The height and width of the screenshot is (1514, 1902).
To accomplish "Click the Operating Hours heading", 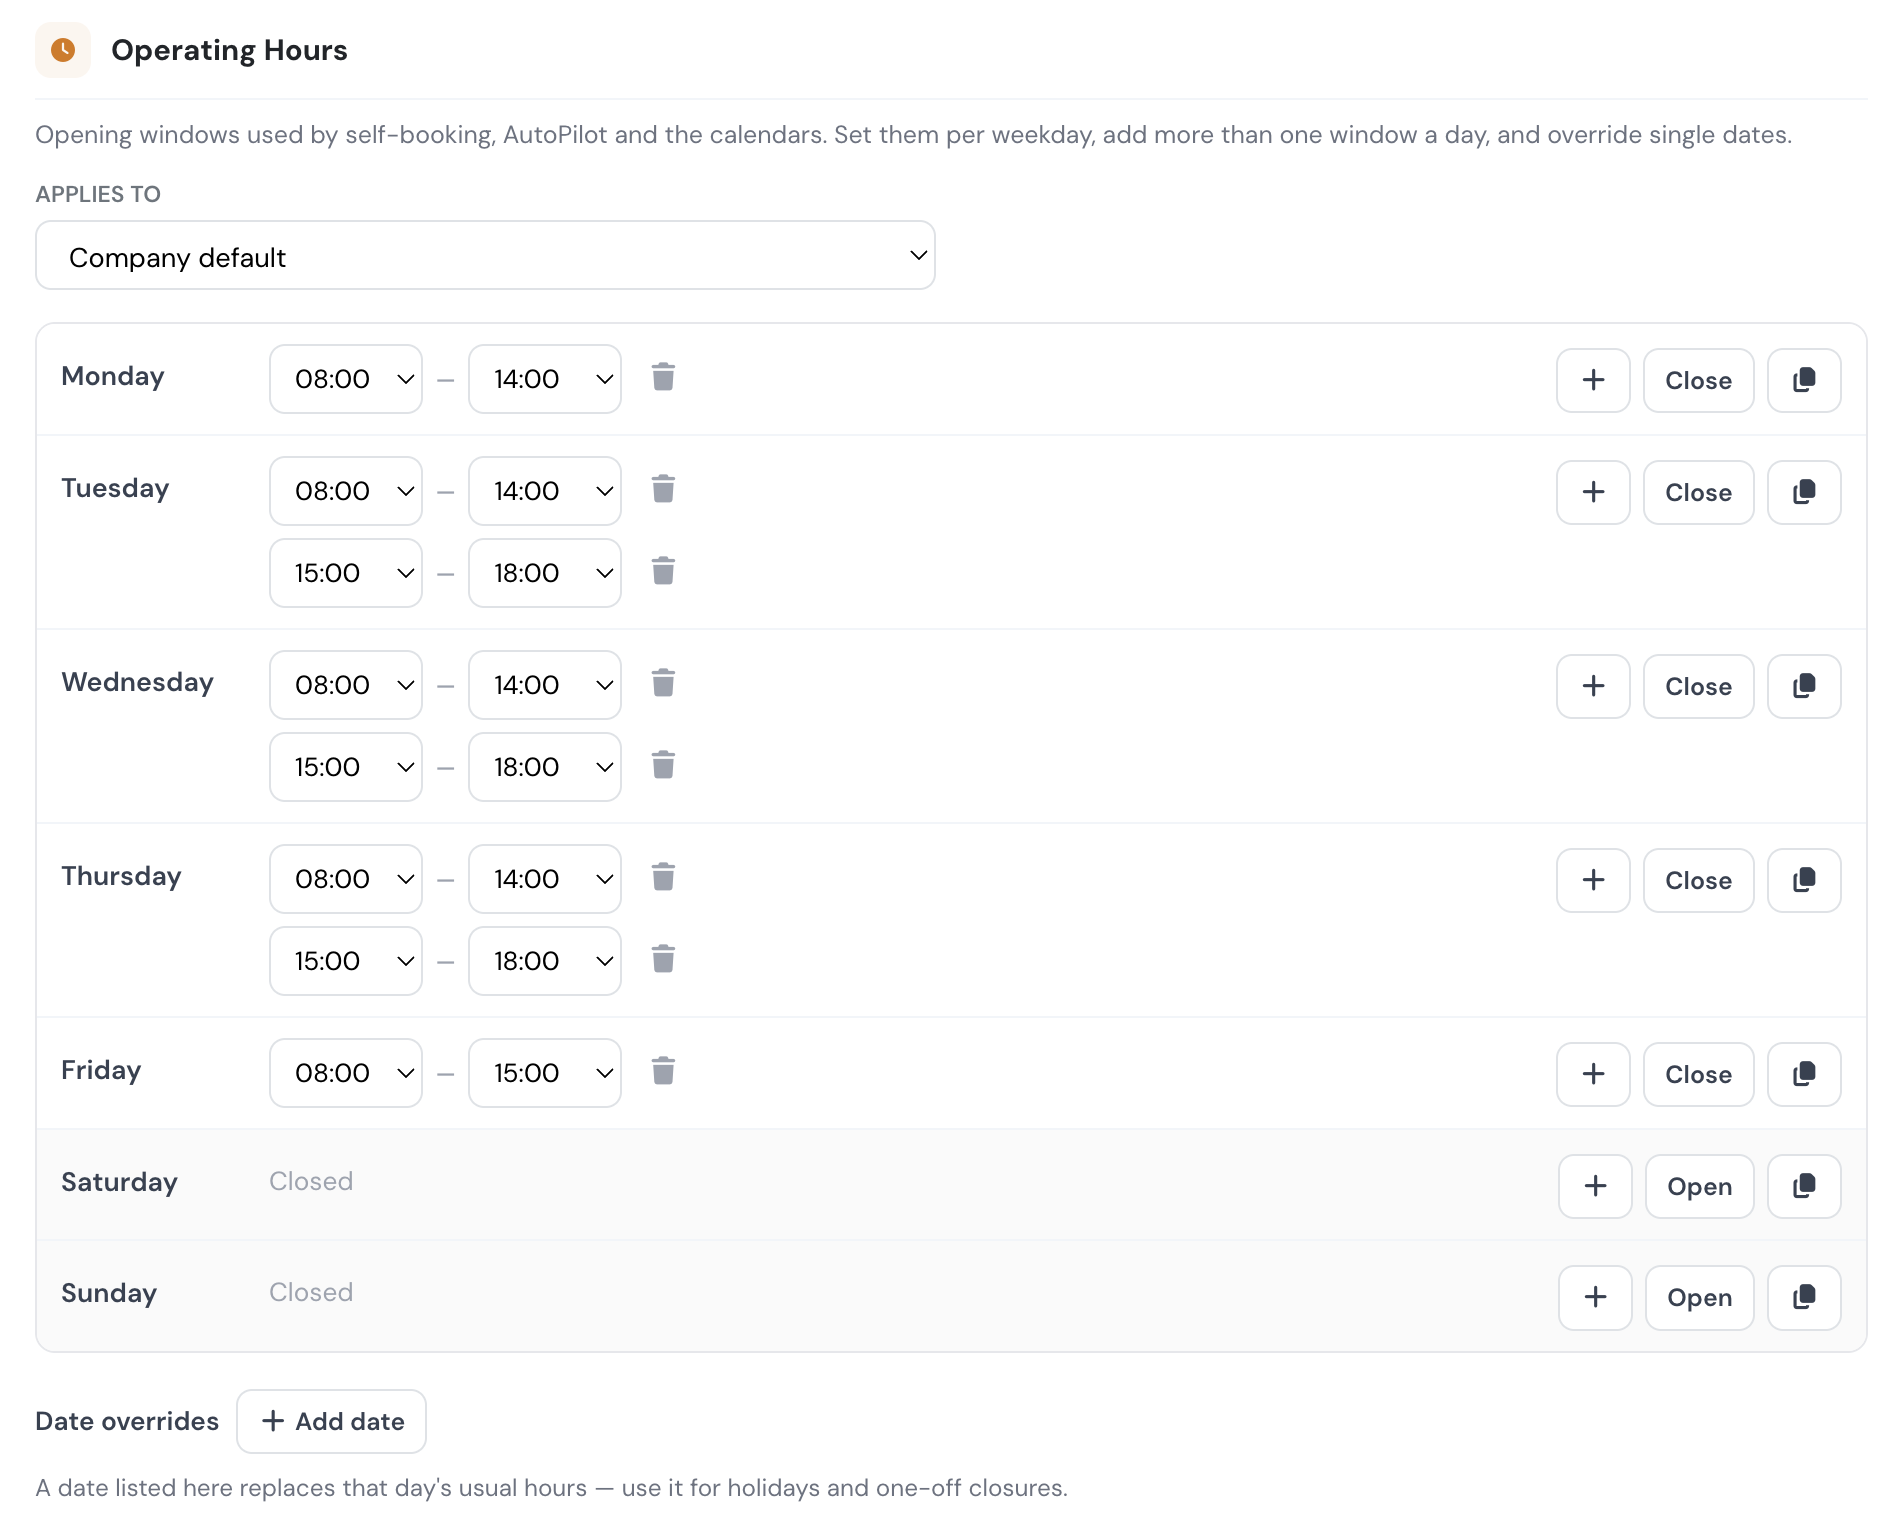I will [x=229, y=50].
